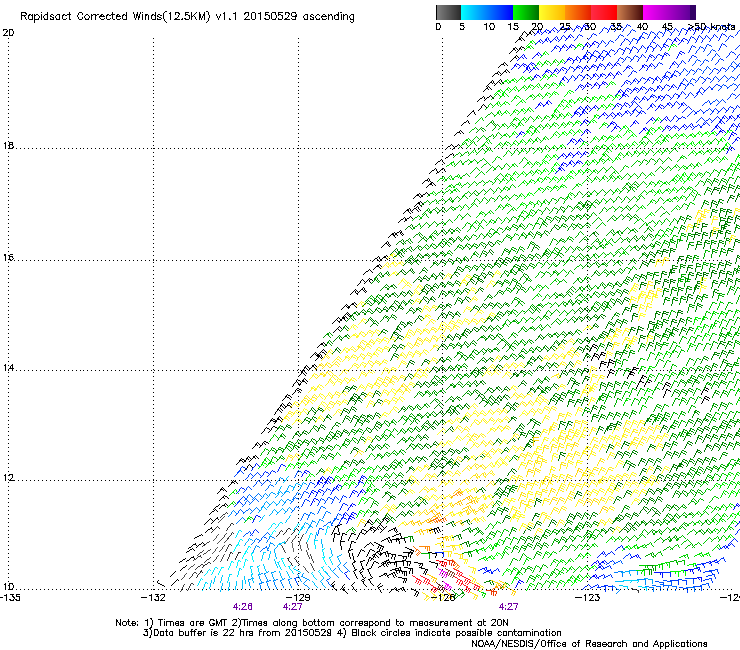The width and height of the screenshot is (740, 650).
Task: Click the longitude label "-135" on bottom axis
Action: [x=10, y=598]
